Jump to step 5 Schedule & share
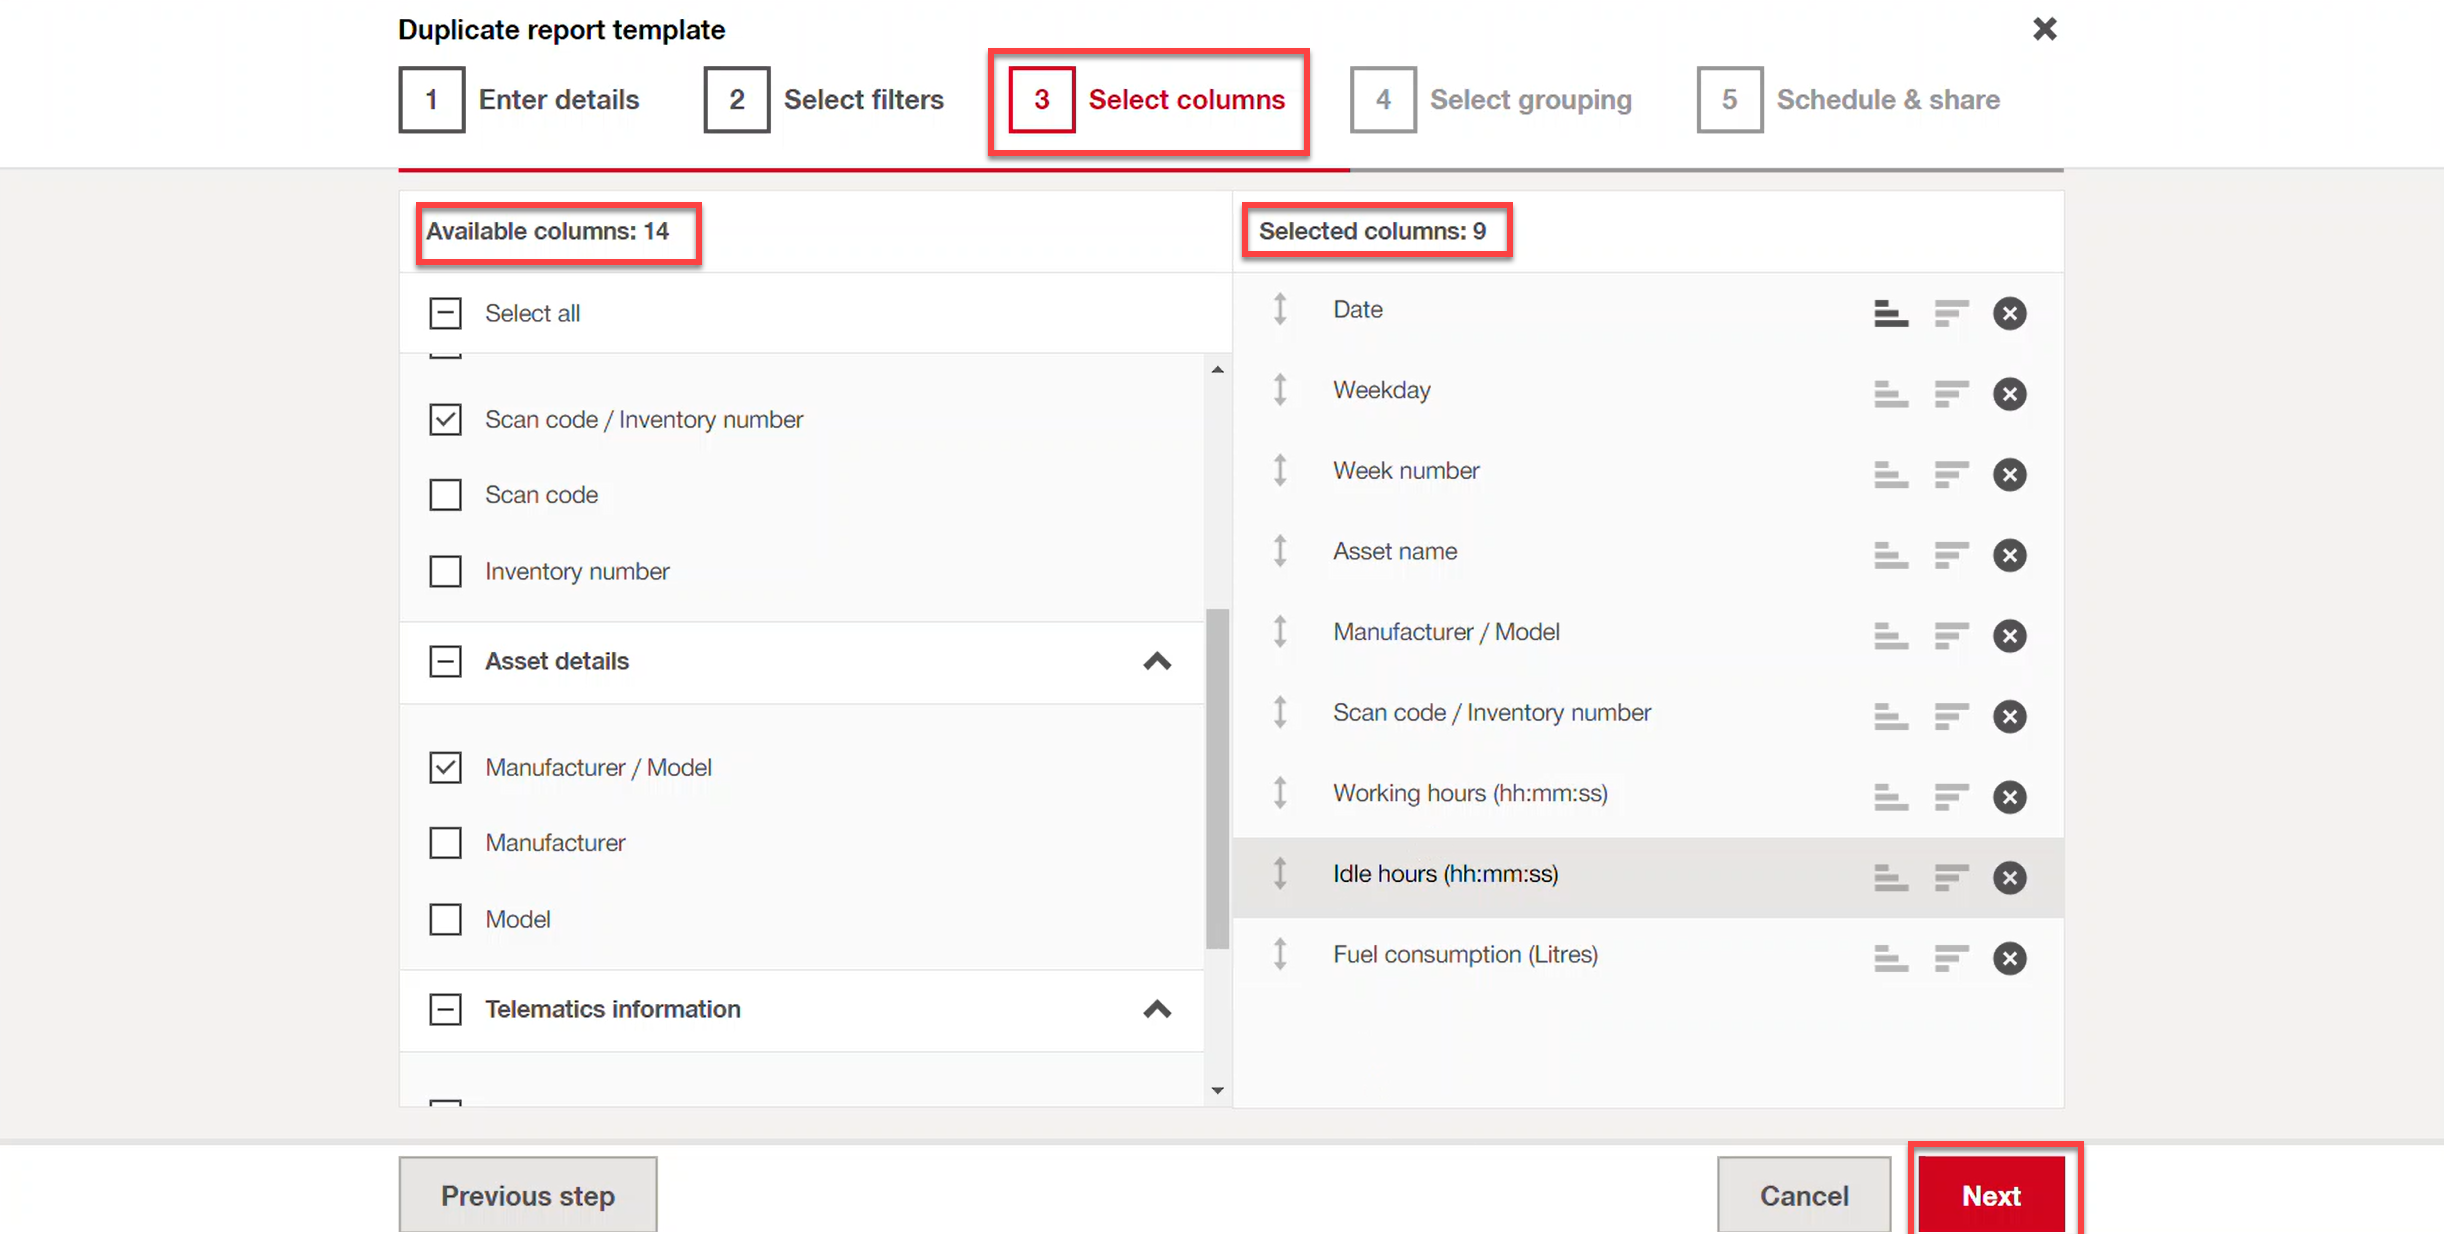Screen dimensions: 2444x1234 tap(1848, 99)
